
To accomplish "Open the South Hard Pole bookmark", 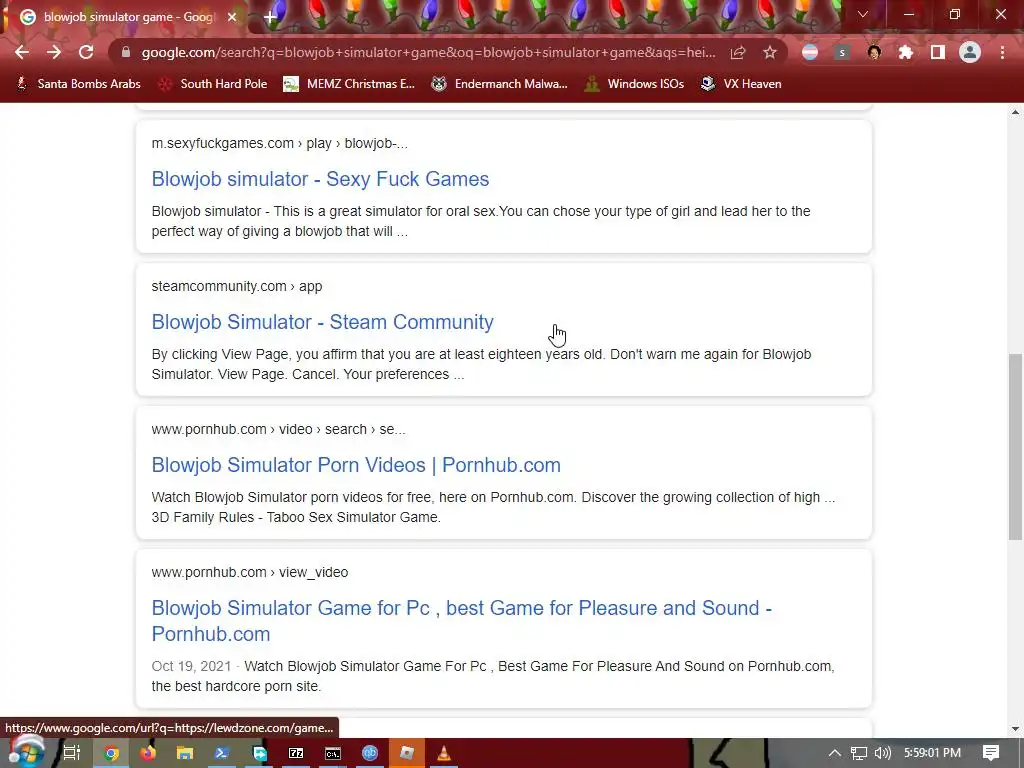I will tap(213, 84).
